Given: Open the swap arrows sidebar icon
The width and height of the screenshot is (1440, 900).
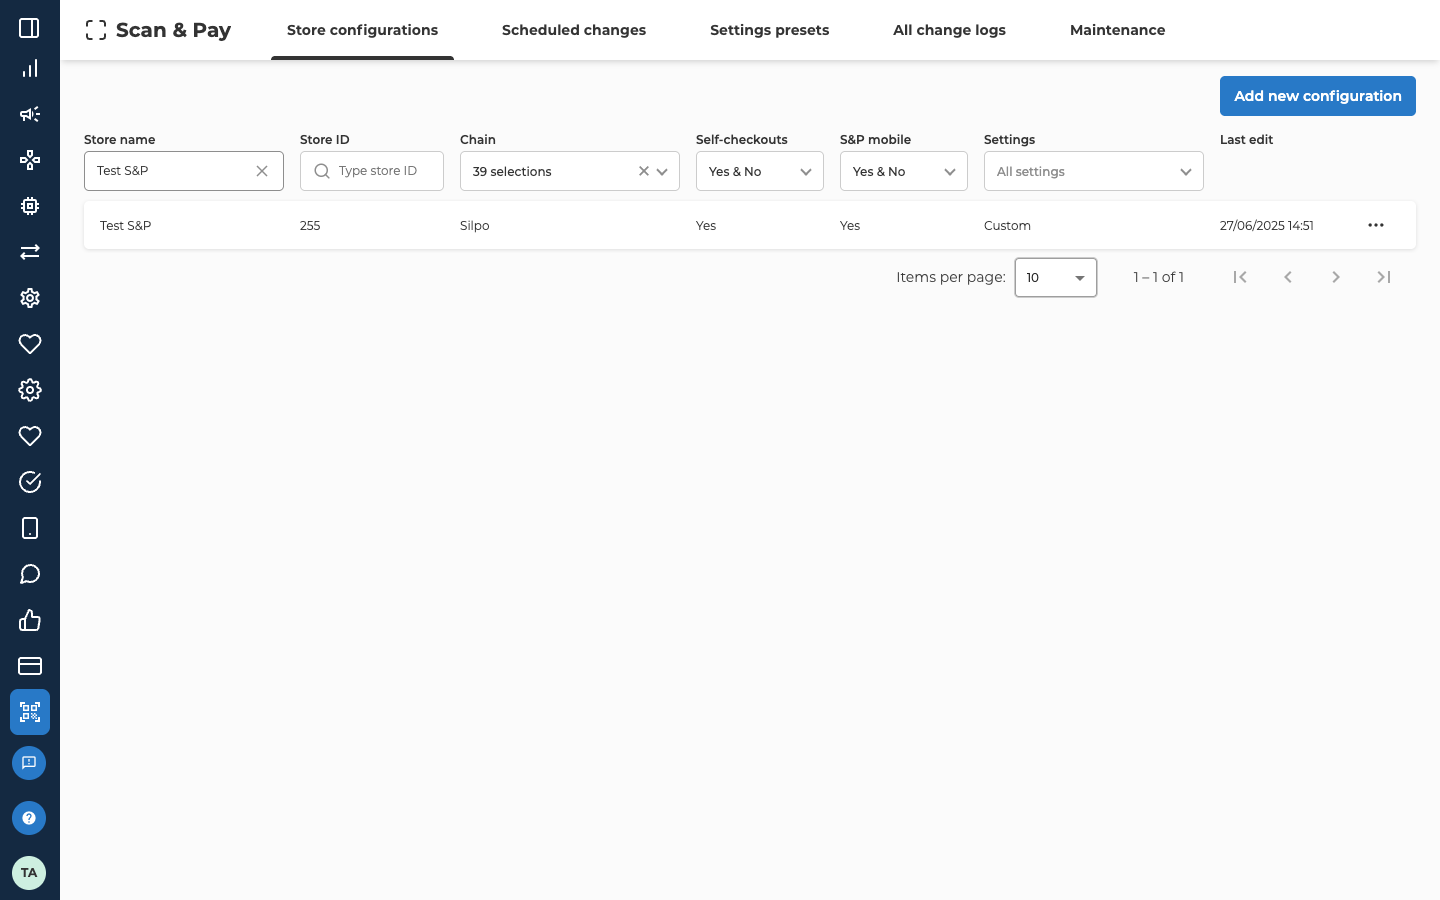Looking at the screenshot, I should [x=30, y=252].
